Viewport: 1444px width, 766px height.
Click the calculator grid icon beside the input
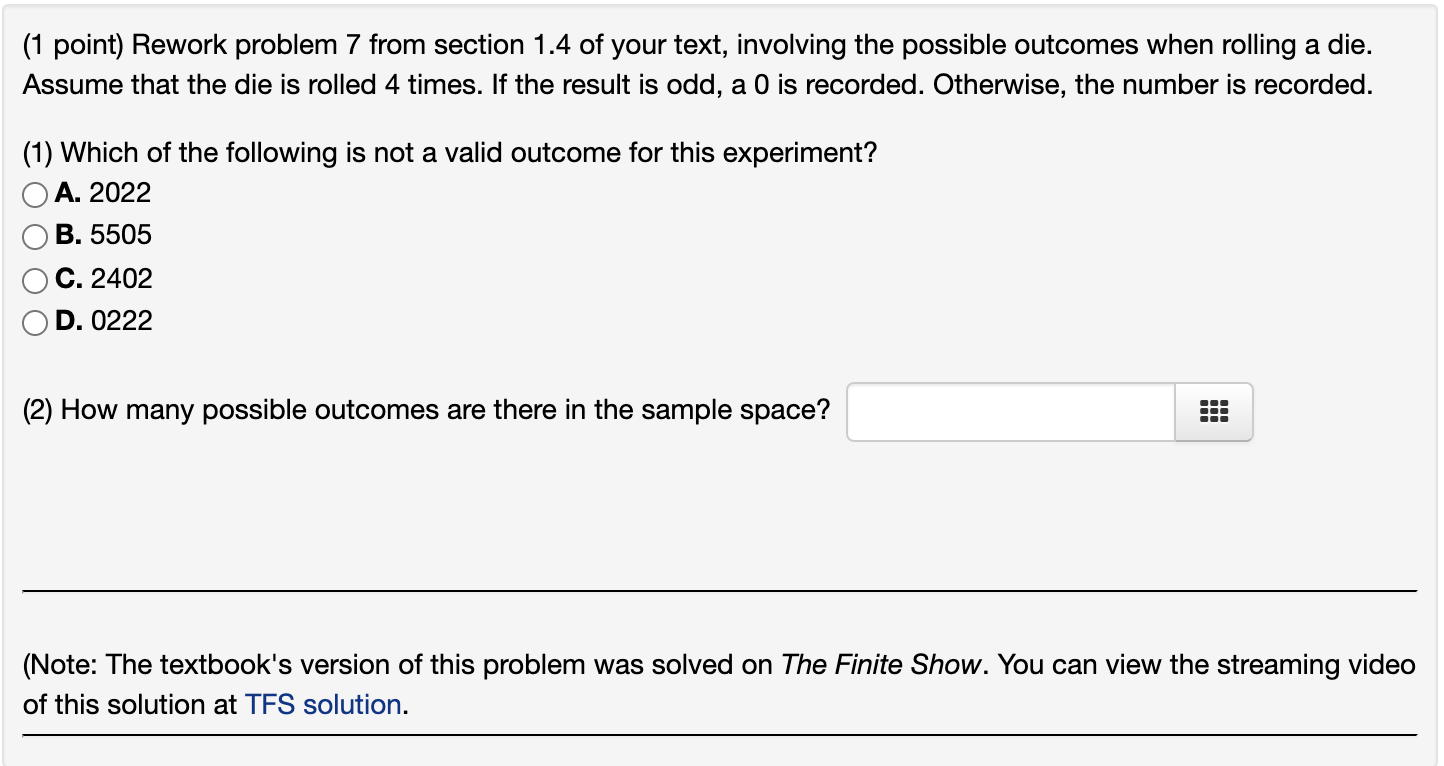click(x=1211, y=411)
